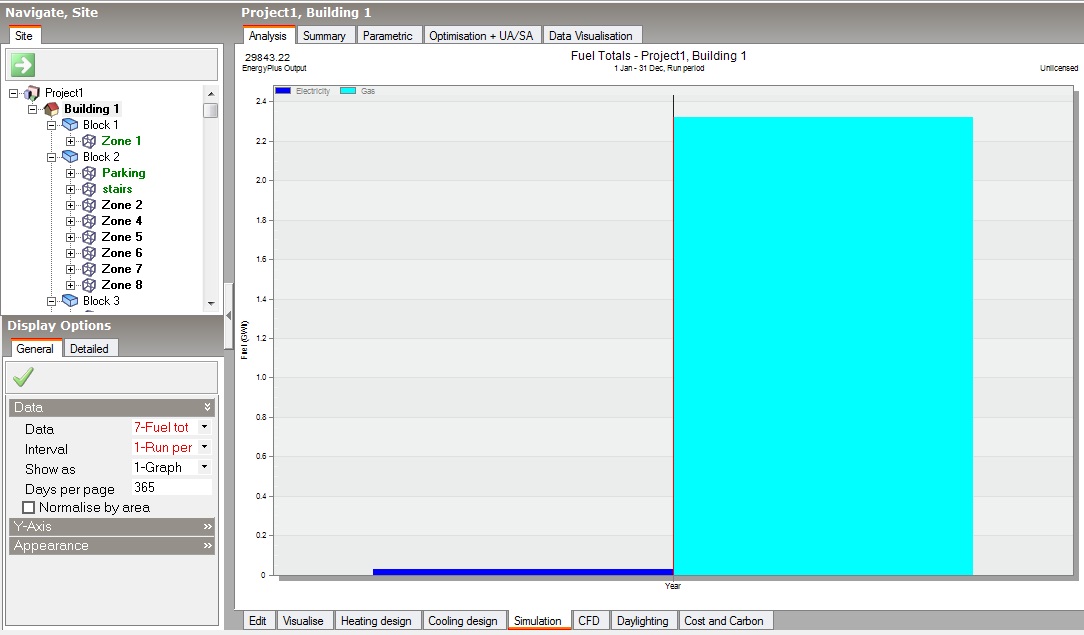Click the Block 3 cube icon
Image resolution: width=1084 pixels, height=635 pixels.
tap(70, 301)
